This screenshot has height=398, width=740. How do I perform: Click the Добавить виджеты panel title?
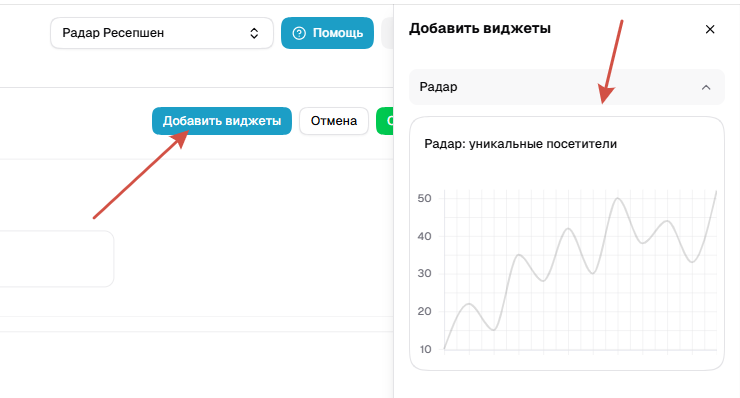pyautogui.click(x=480, y=28)
